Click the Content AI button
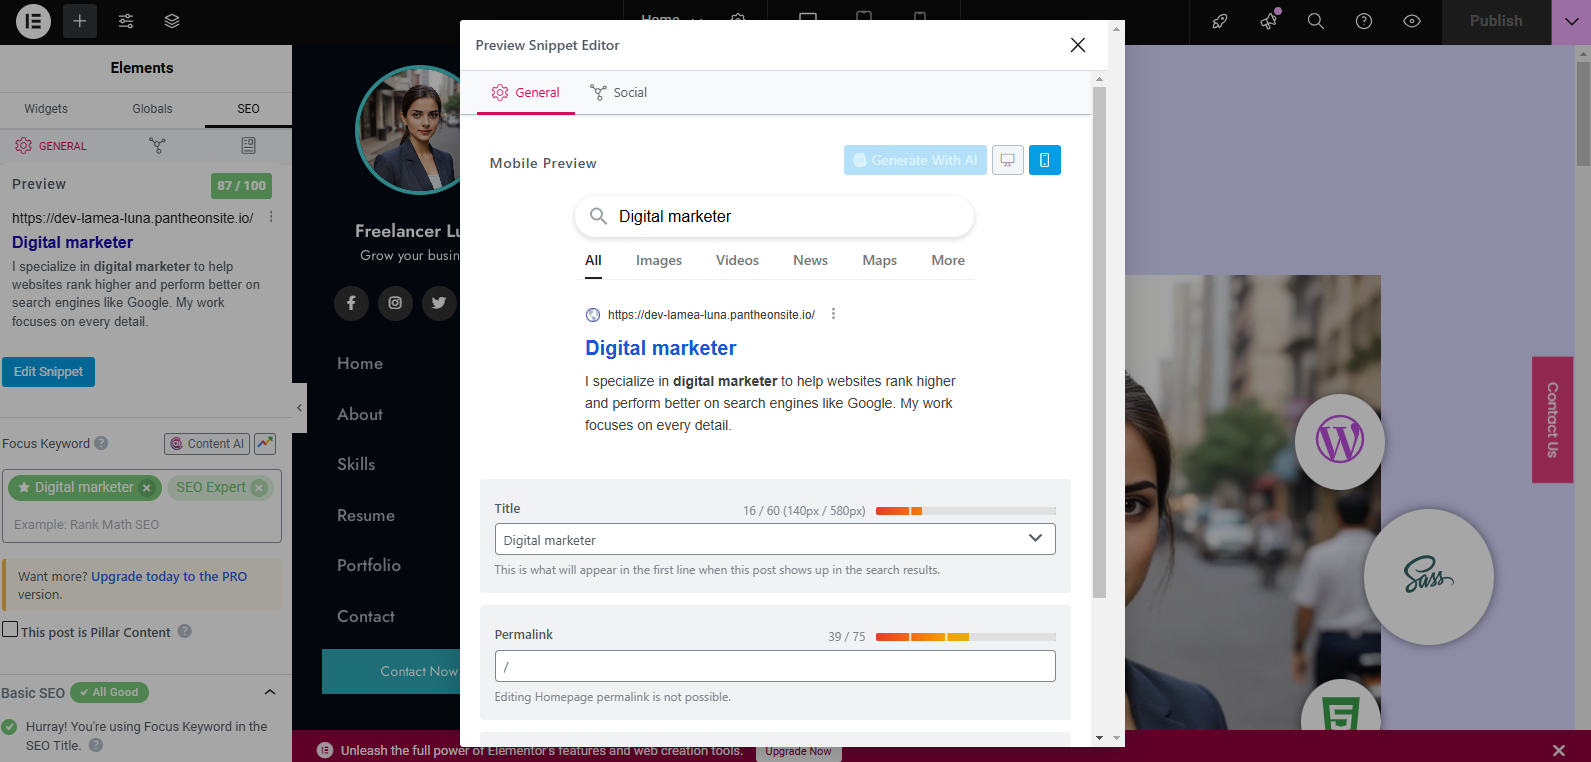 coord(206,443)
